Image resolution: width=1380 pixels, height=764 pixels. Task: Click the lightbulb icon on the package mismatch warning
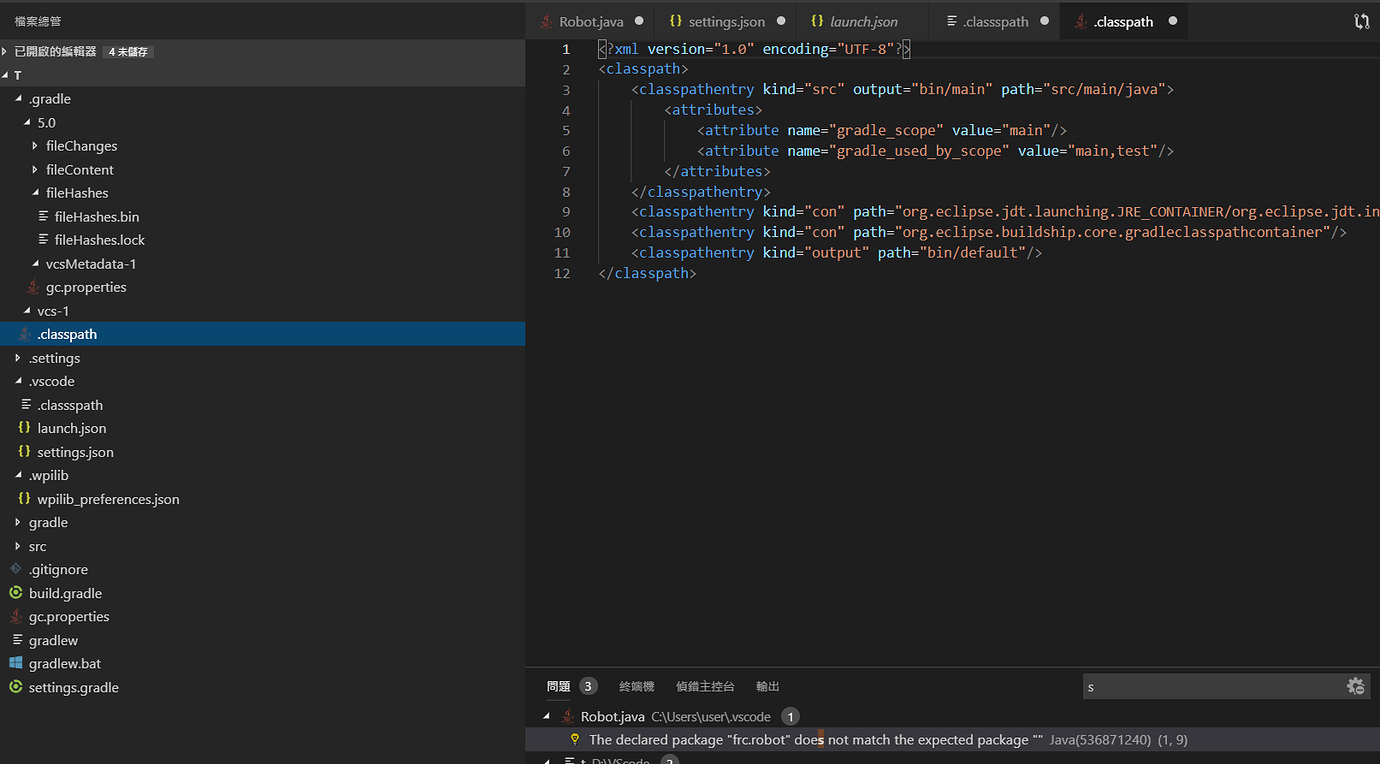(575, 739)
